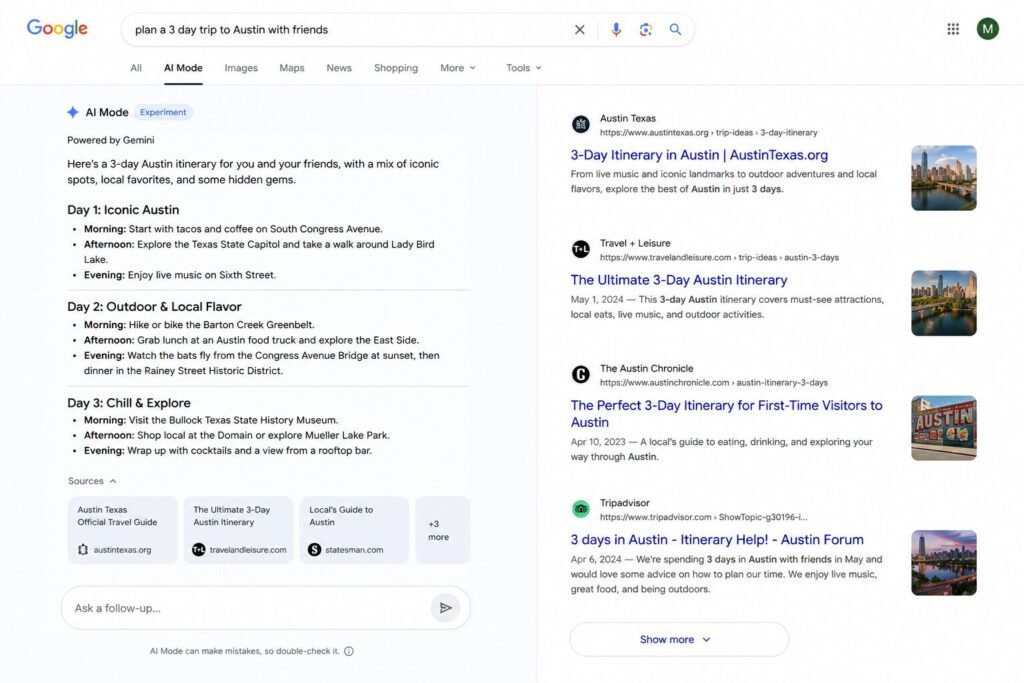
Task: Open Austin Chronicle mural thumbnail
Action: 944,428
